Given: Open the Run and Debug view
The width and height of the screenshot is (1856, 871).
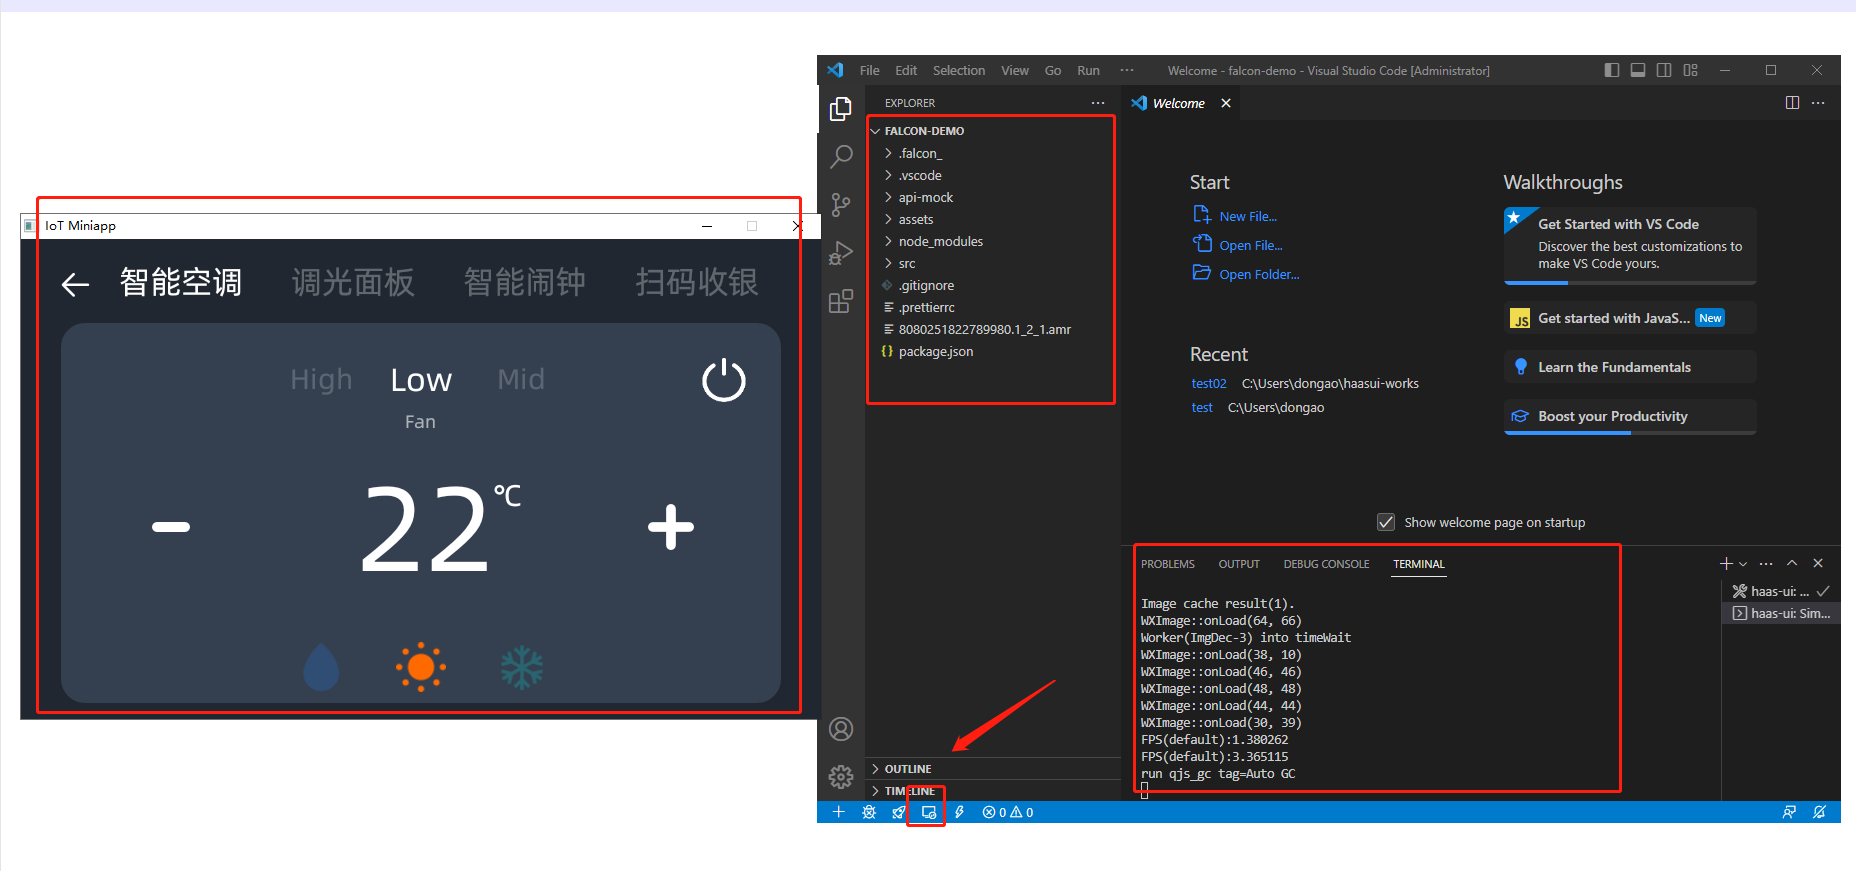Looking at the screenshot, I should (841, 253).
